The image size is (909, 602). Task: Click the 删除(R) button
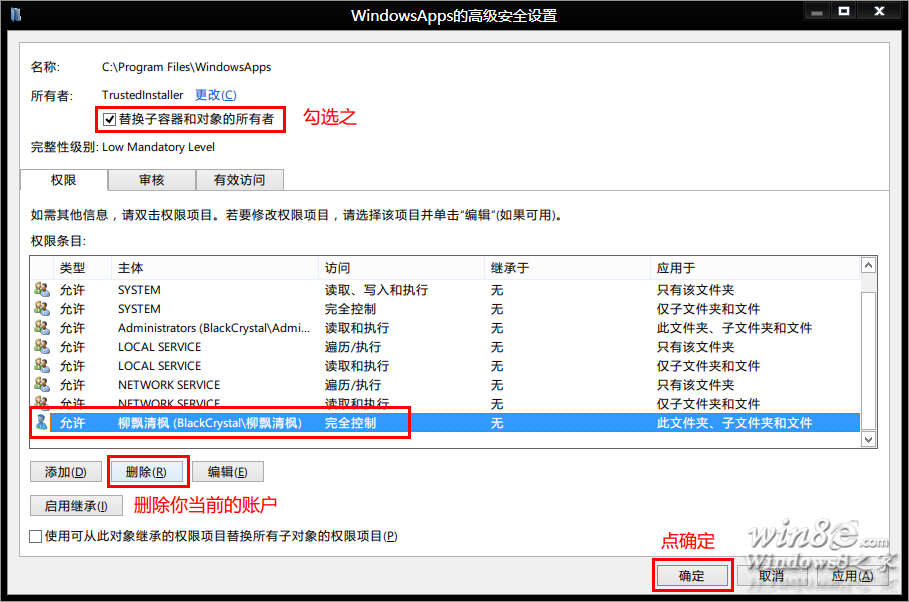coord(147,472)
